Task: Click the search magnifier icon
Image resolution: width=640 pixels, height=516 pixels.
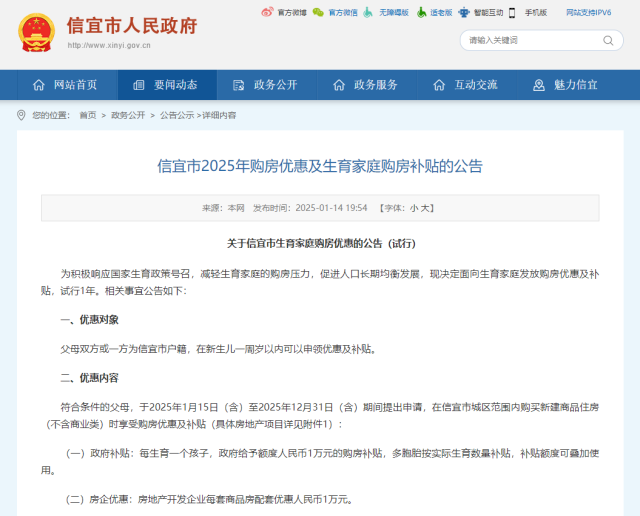Action: [608, 40]
